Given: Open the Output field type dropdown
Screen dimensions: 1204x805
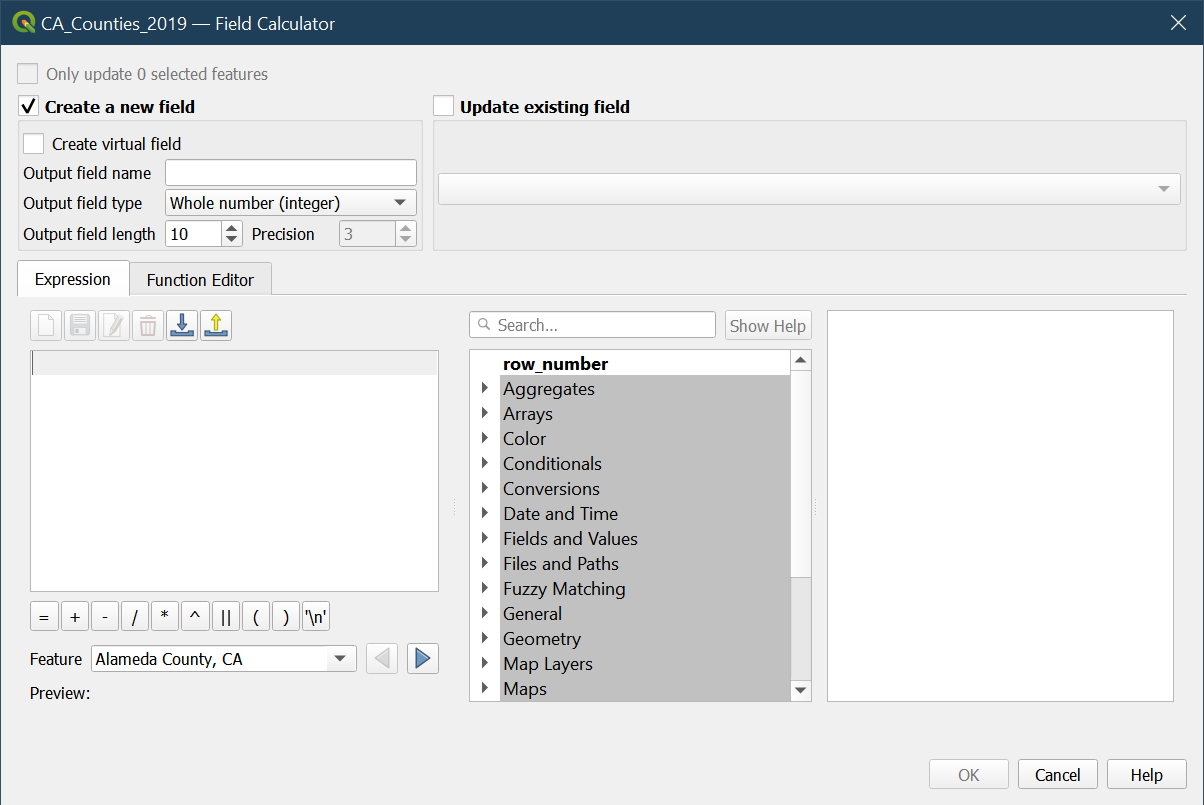Looking at the screenshot, I should click(x=290, y=203).
